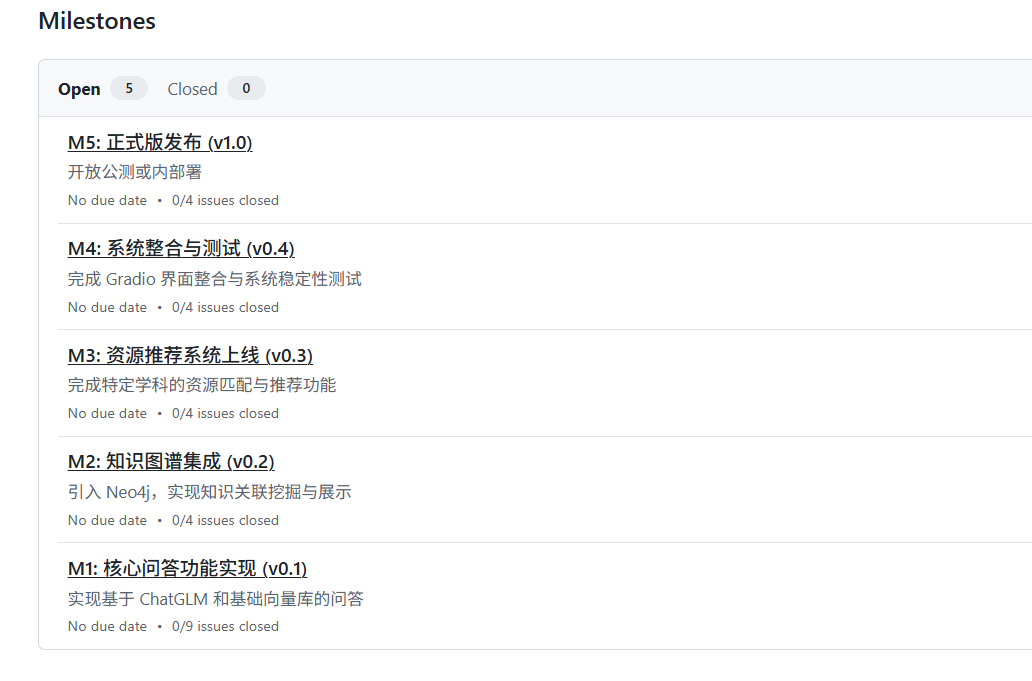1032x681 pixels.
Task: Click the closed count badge showing 0
Action: click(246, 88)
